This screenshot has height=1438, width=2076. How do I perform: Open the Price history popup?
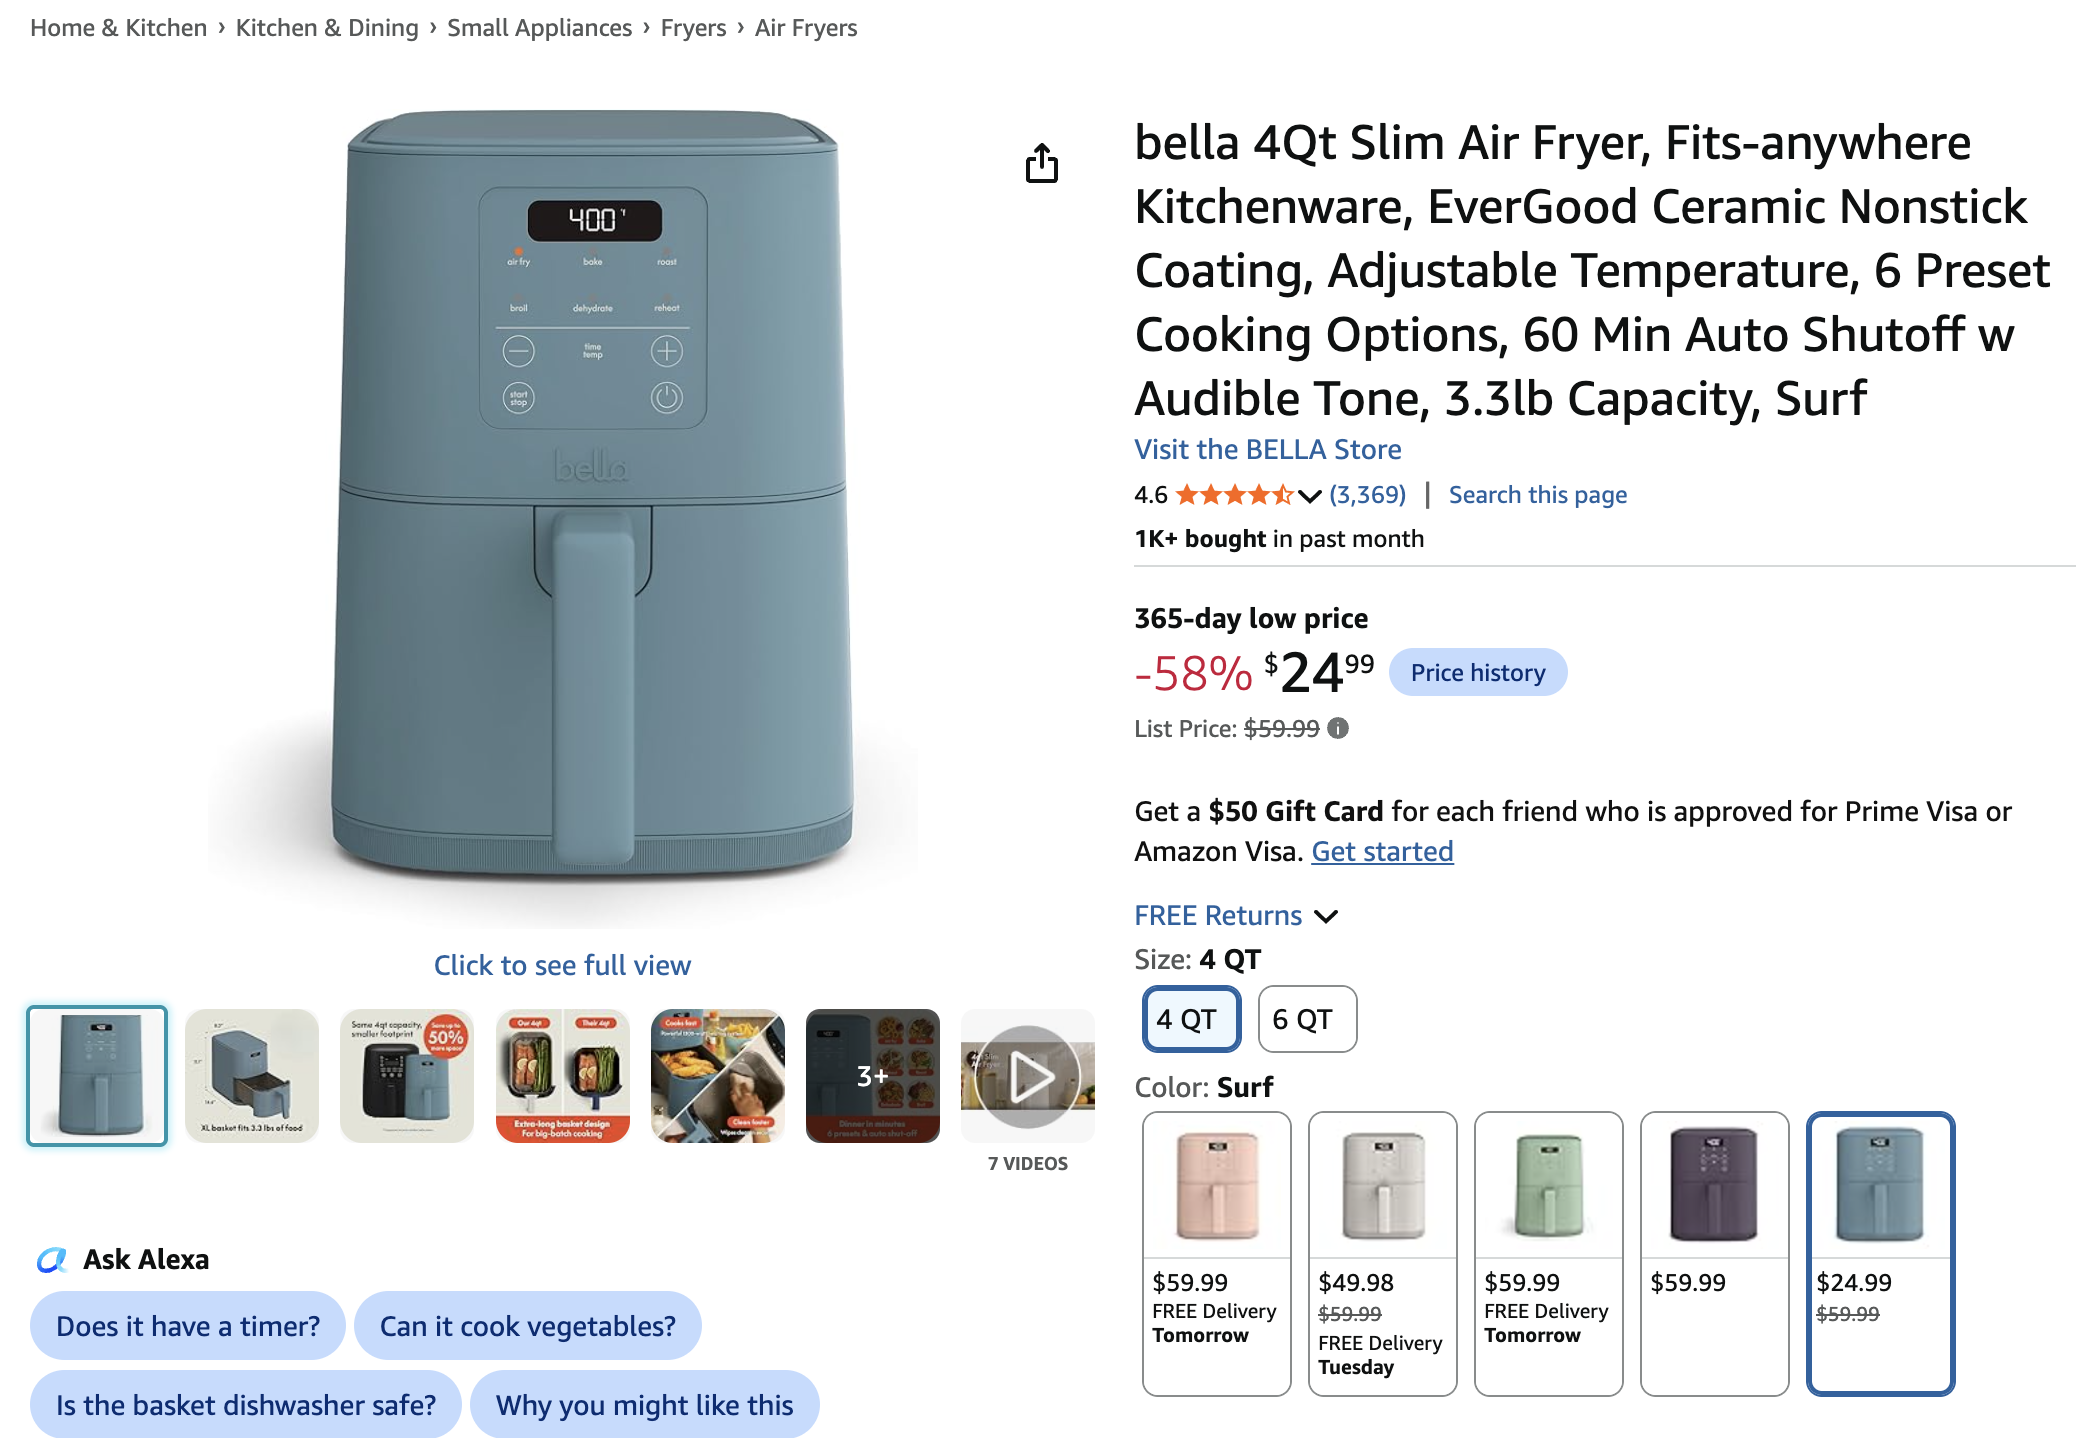[x=1478, y=673]
